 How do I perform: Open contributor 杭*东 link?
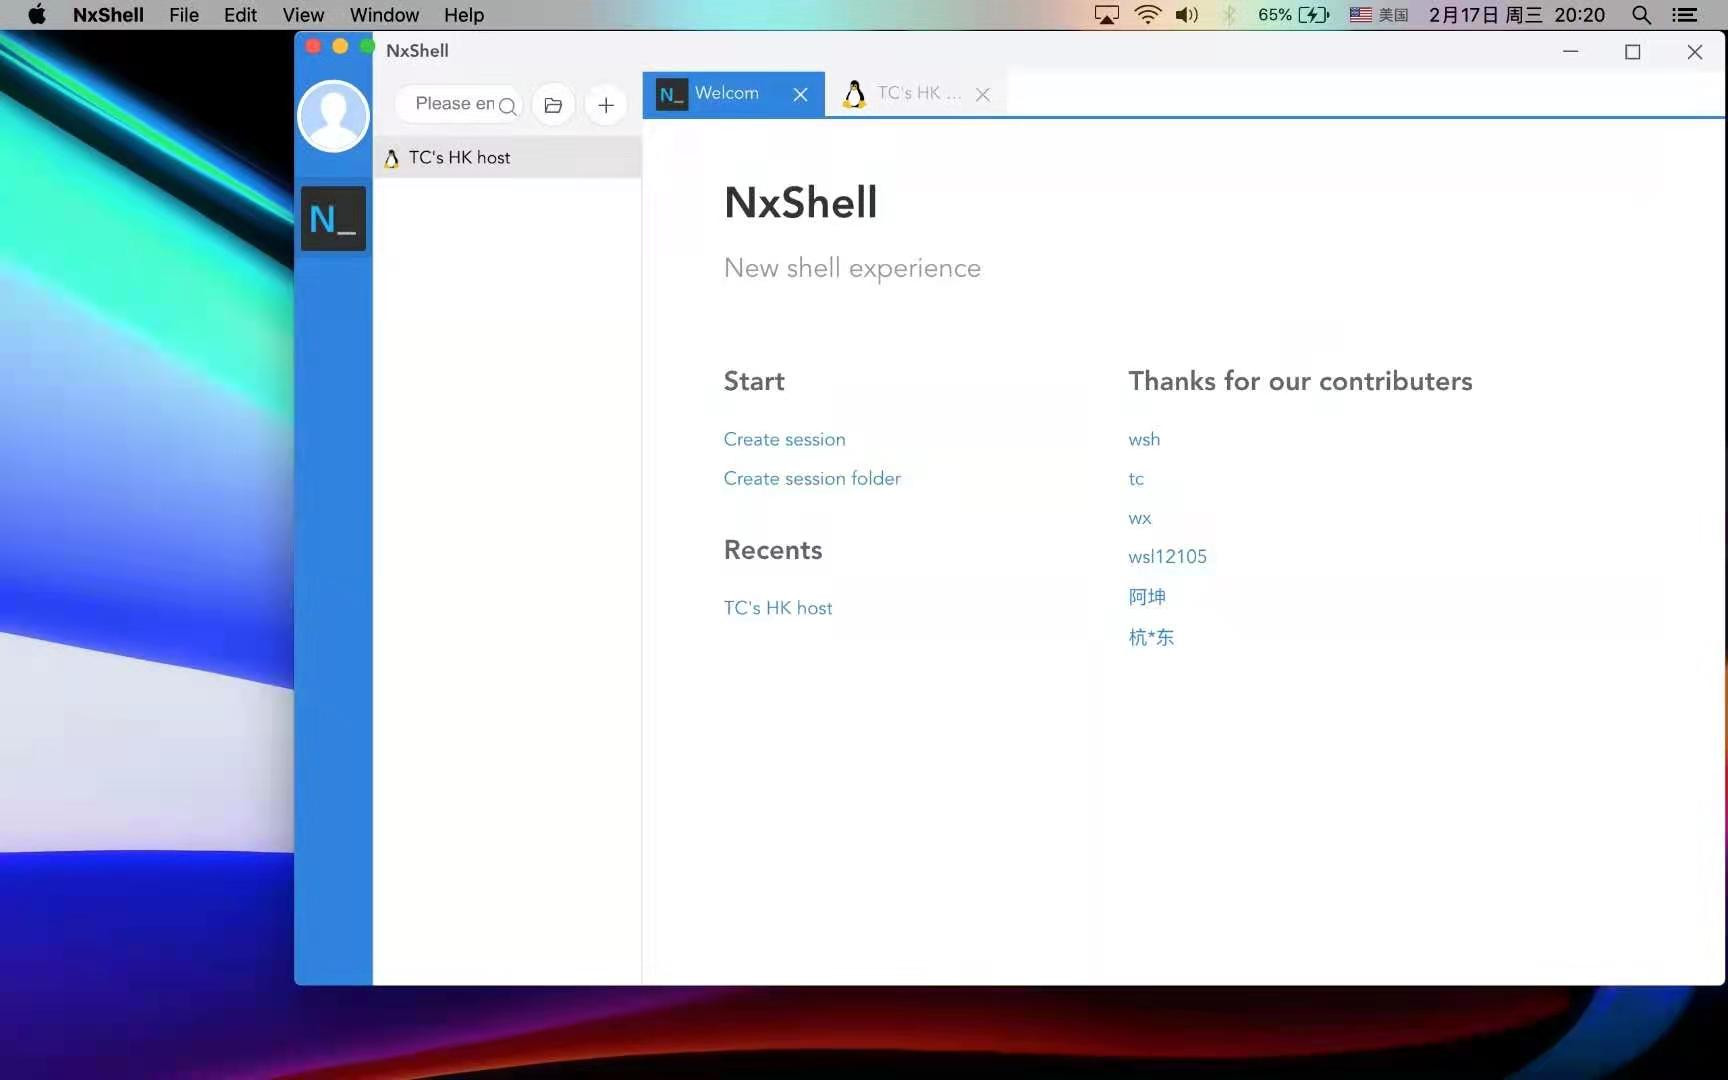point(1151,637)
